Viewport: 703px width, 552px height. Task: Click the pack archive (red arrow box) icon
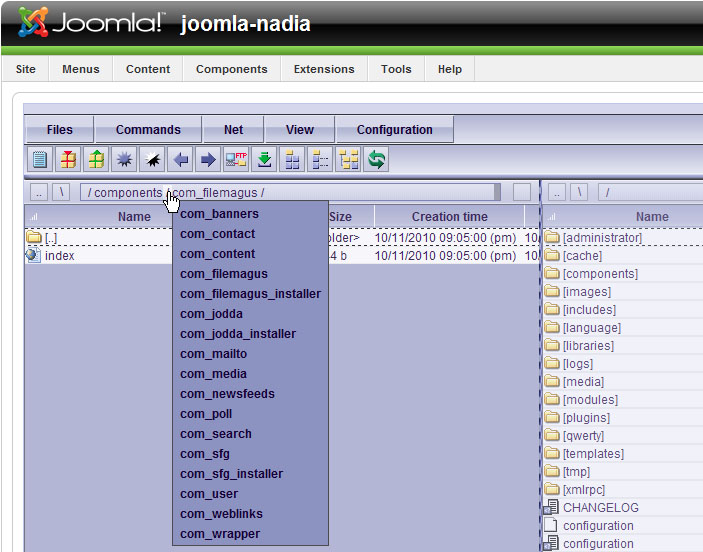pyautogui.click(x=68, y=159)
